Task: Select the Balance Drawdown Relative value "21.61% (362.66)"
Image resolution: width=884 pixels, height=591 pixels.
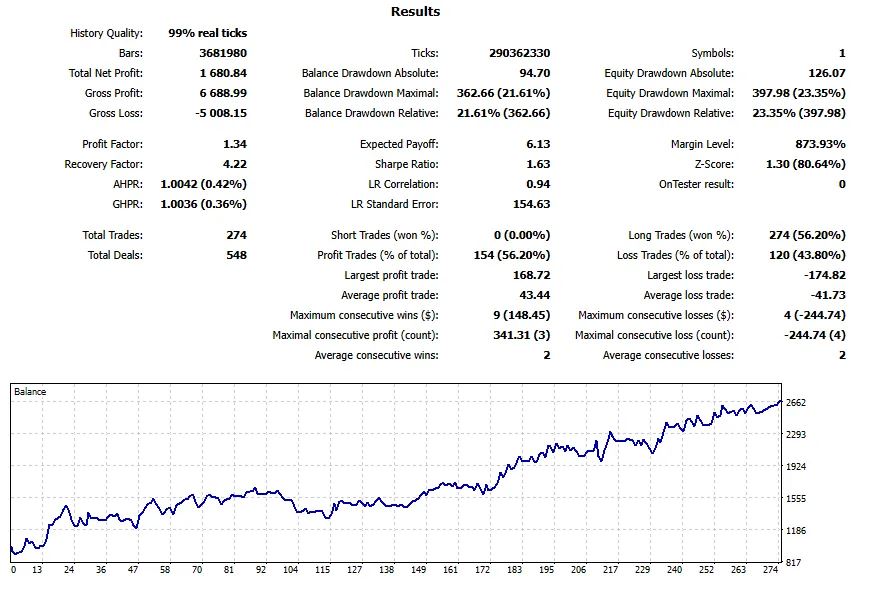Action: click(x=503, y=113)
